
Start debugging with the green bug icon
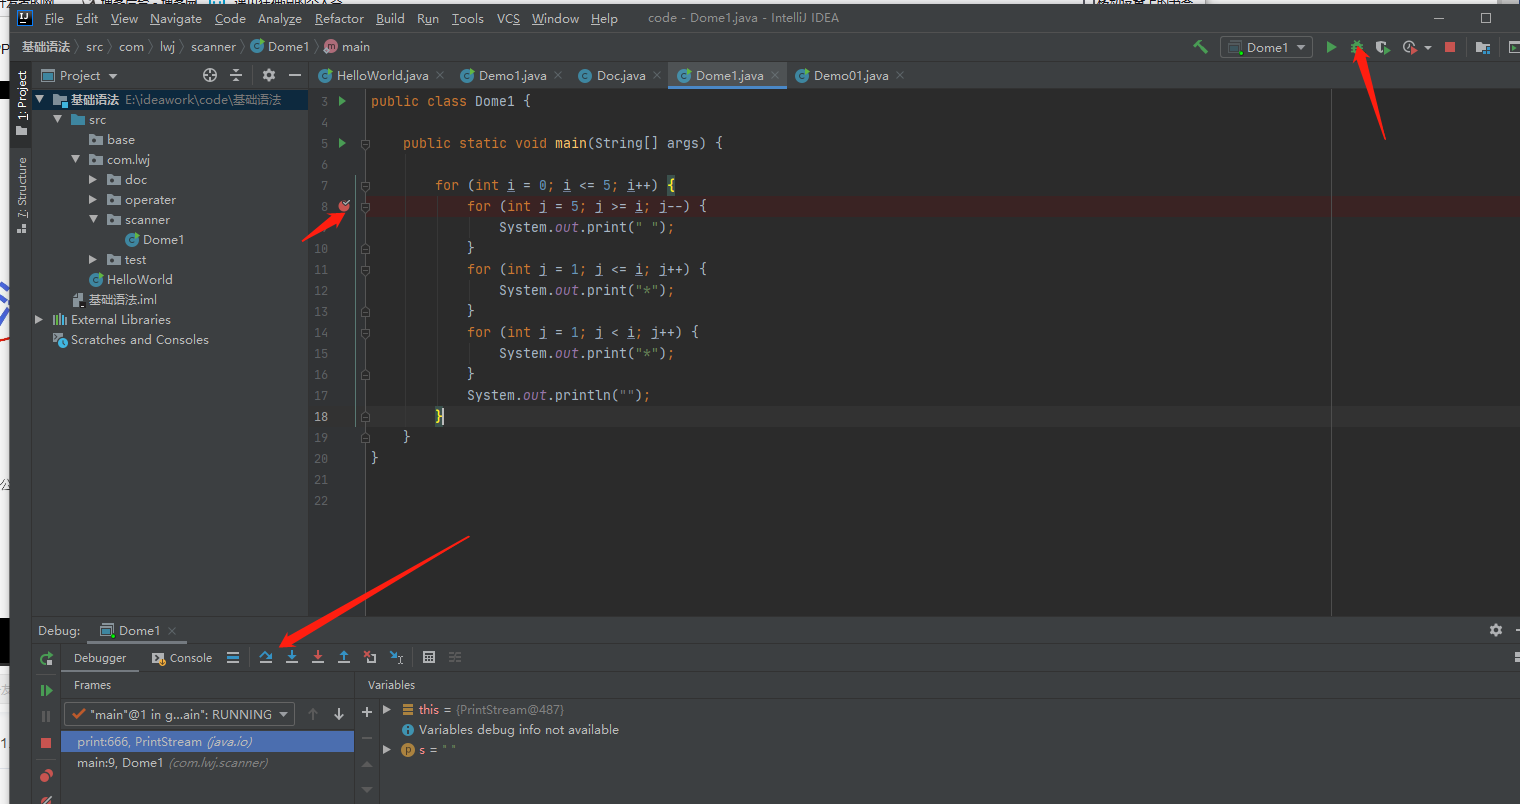pos(1357,47)
